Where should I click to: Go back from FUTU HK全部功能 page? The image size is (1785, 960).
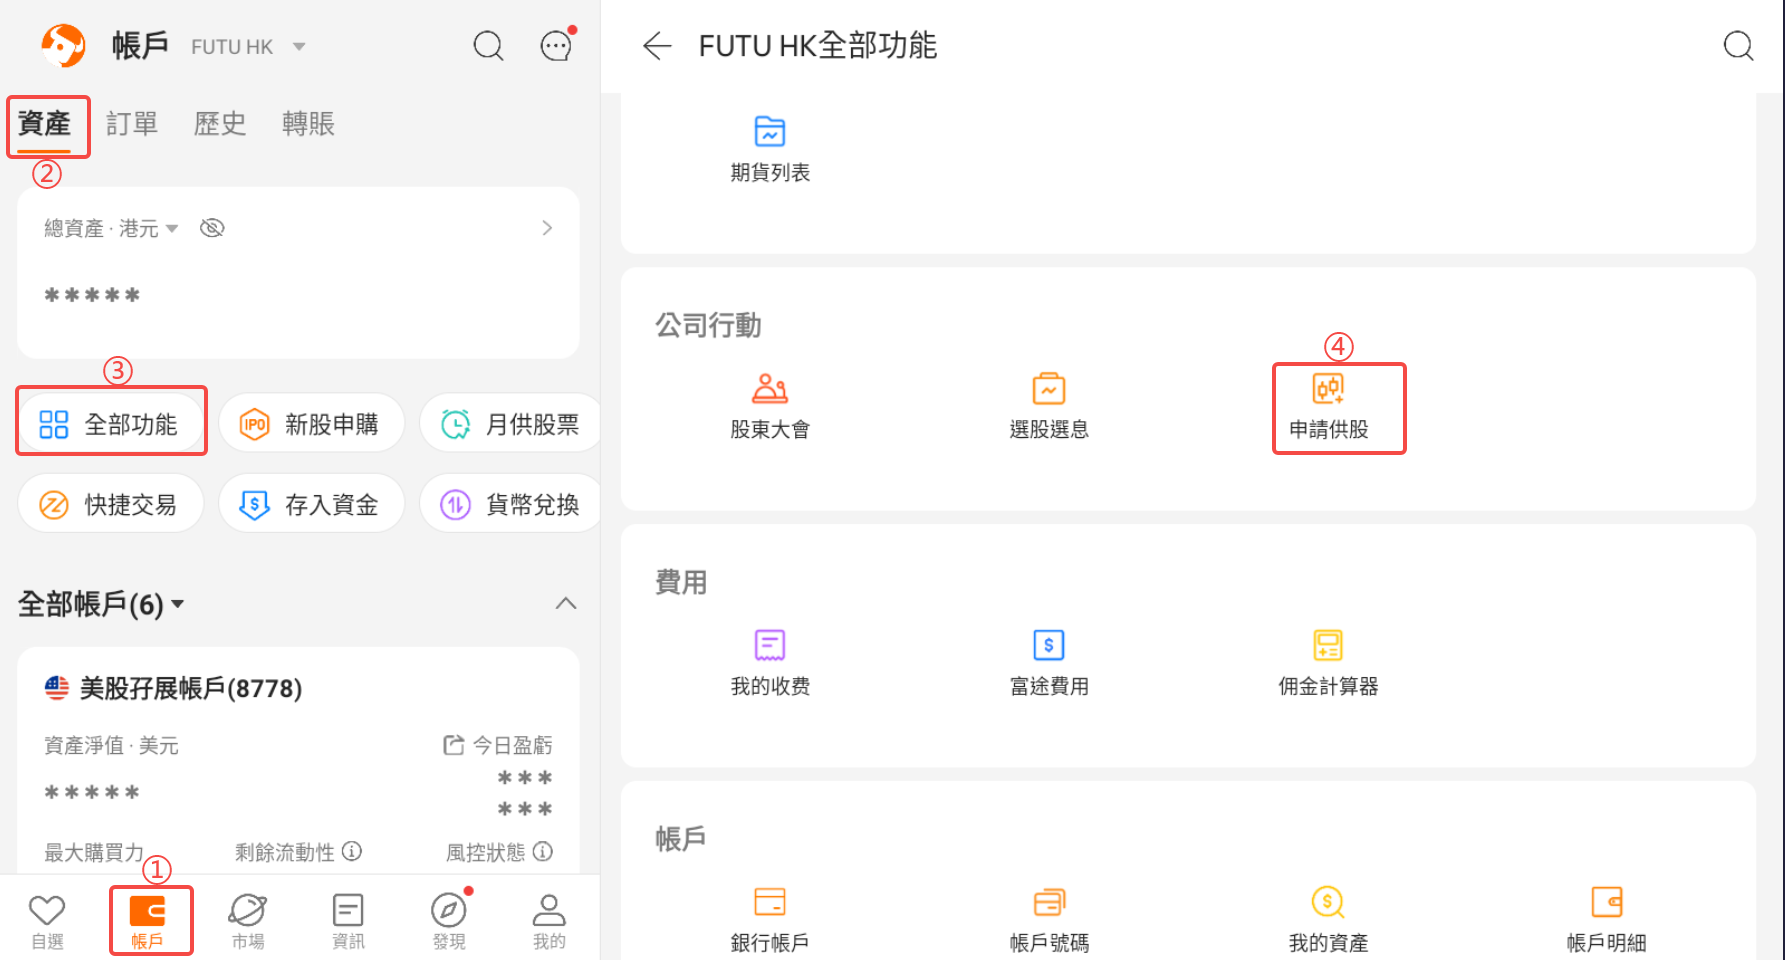pos(657,46)
